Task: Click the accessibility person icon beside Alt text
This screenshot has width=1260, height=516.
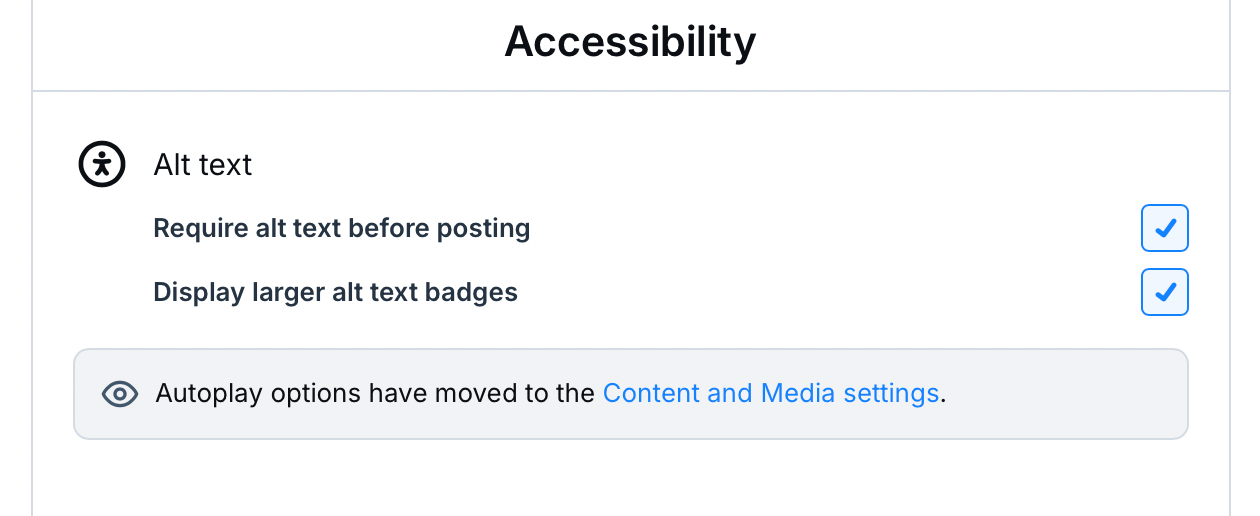Action: coord(102,164)
